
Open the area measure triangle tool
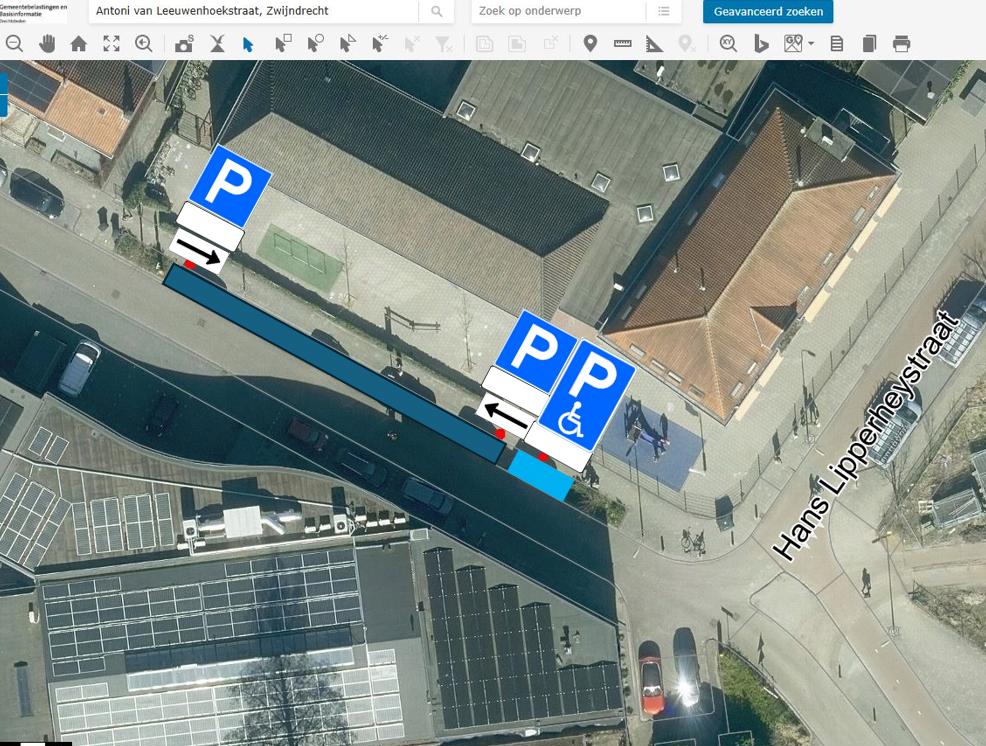pos(654,44)
